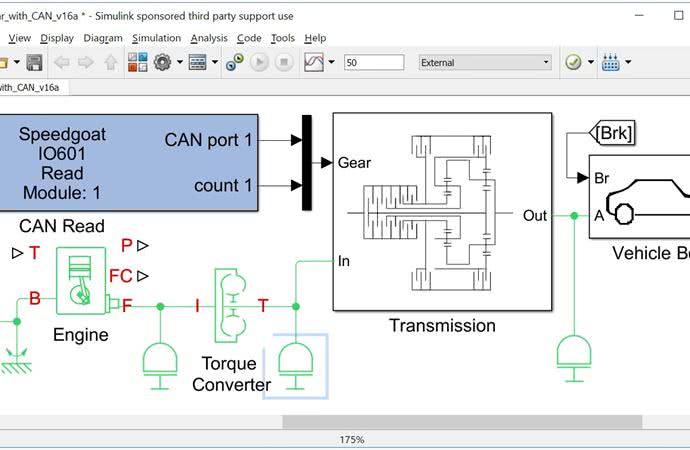Open Model Configuration Parameters gear icon
The image size is (690, 450).
pyautogui.click(x=164, y=62)
